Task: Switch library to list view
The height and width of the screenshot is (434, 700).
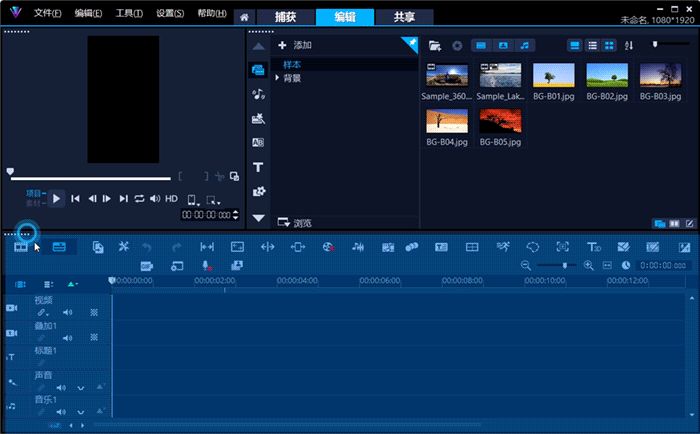Action: pos(592,46)
